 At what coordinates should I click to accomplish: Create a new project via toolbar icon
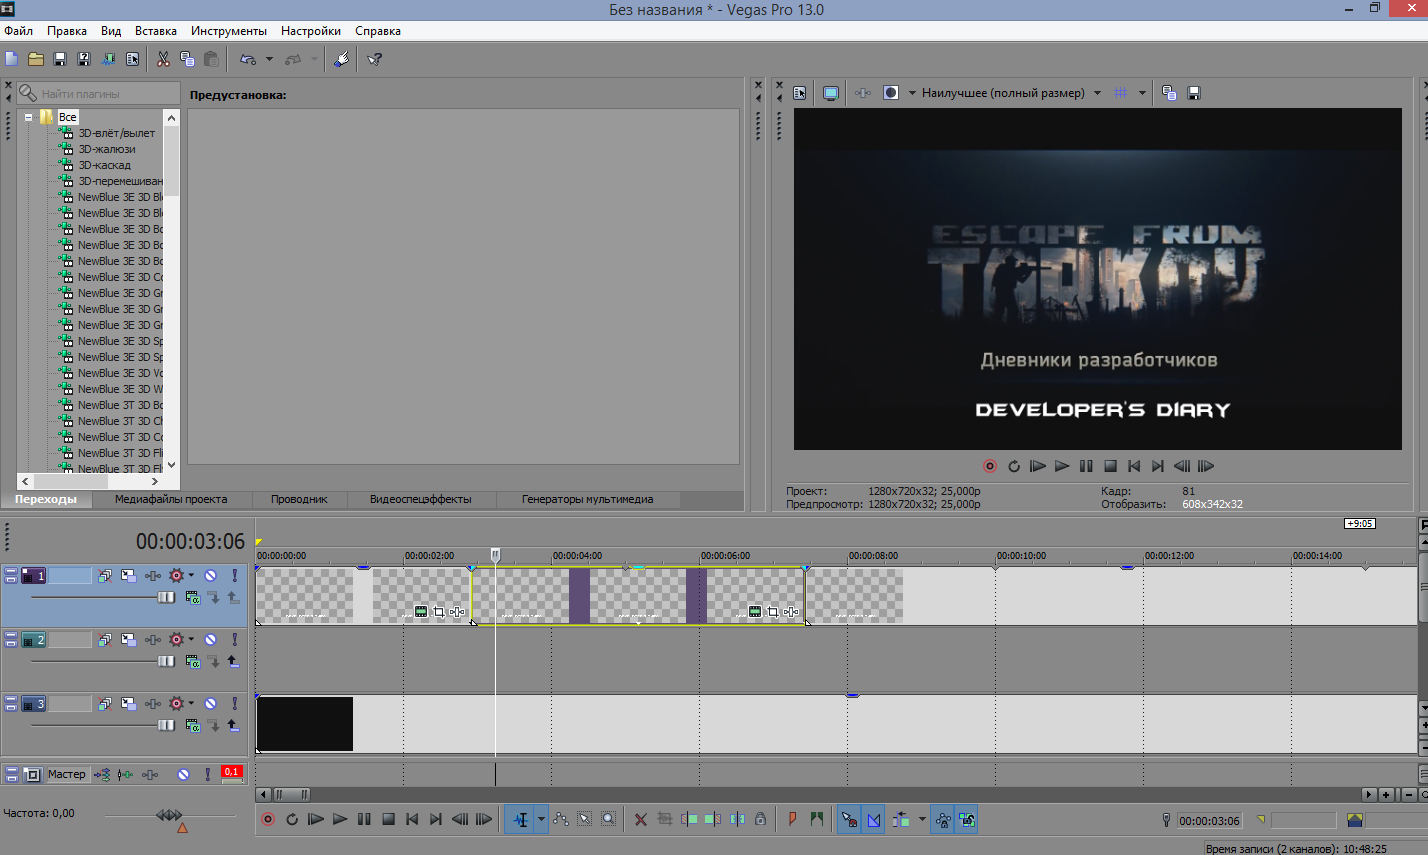pyautogui.click(x=12, y=59)
